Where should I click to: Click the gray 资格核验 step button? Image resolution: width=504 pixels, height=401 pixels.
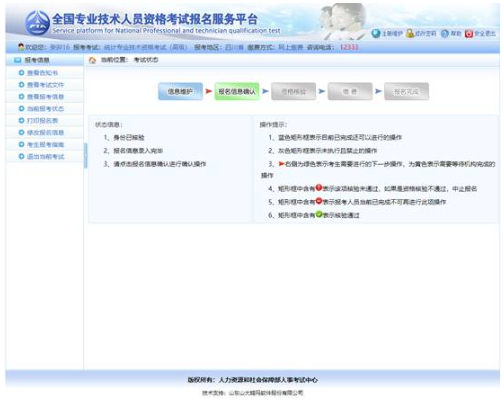pos(293,91)
